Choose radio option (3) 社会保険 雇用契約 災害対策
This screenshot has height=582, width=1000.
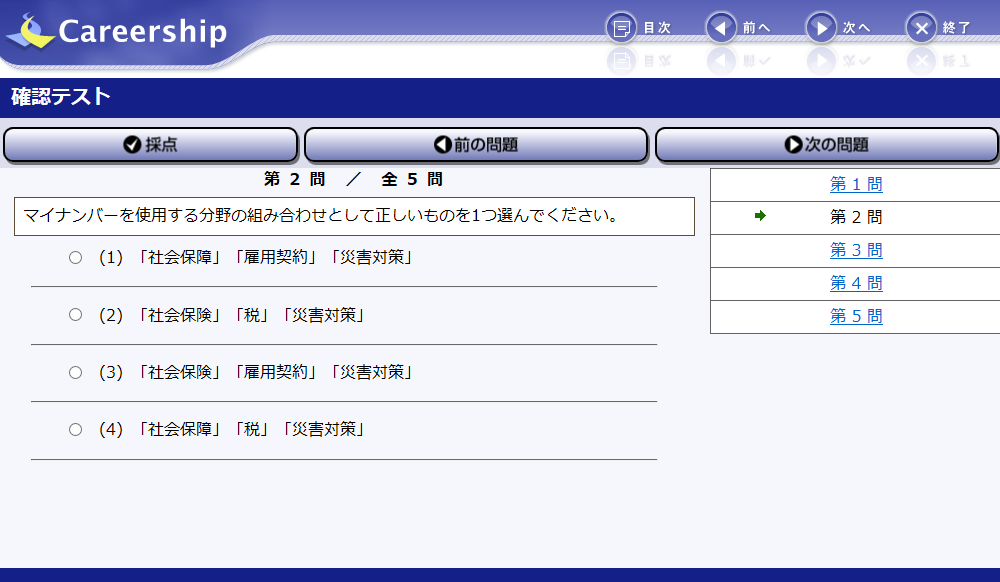coord(75,372)
